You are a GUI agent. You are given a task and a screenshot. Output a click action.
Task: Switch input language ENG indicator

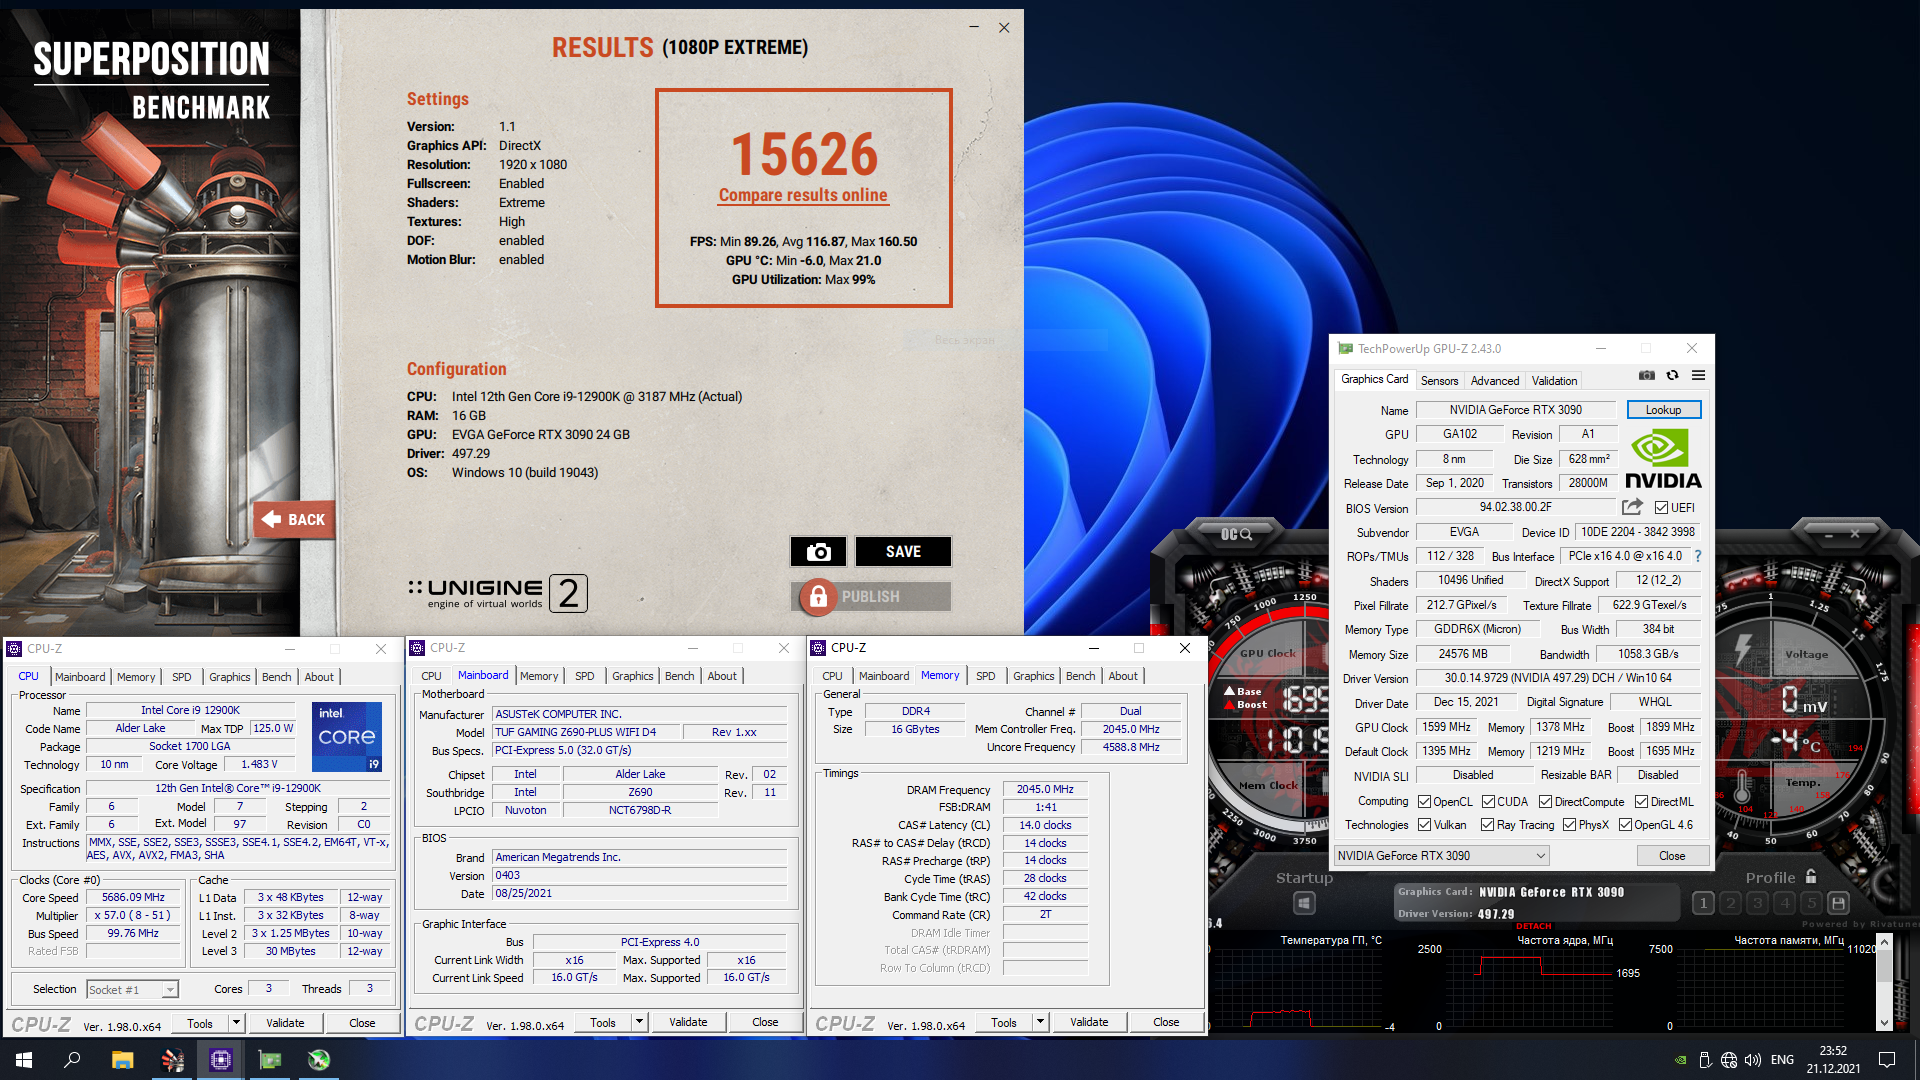click(x=1782, y=1060)
